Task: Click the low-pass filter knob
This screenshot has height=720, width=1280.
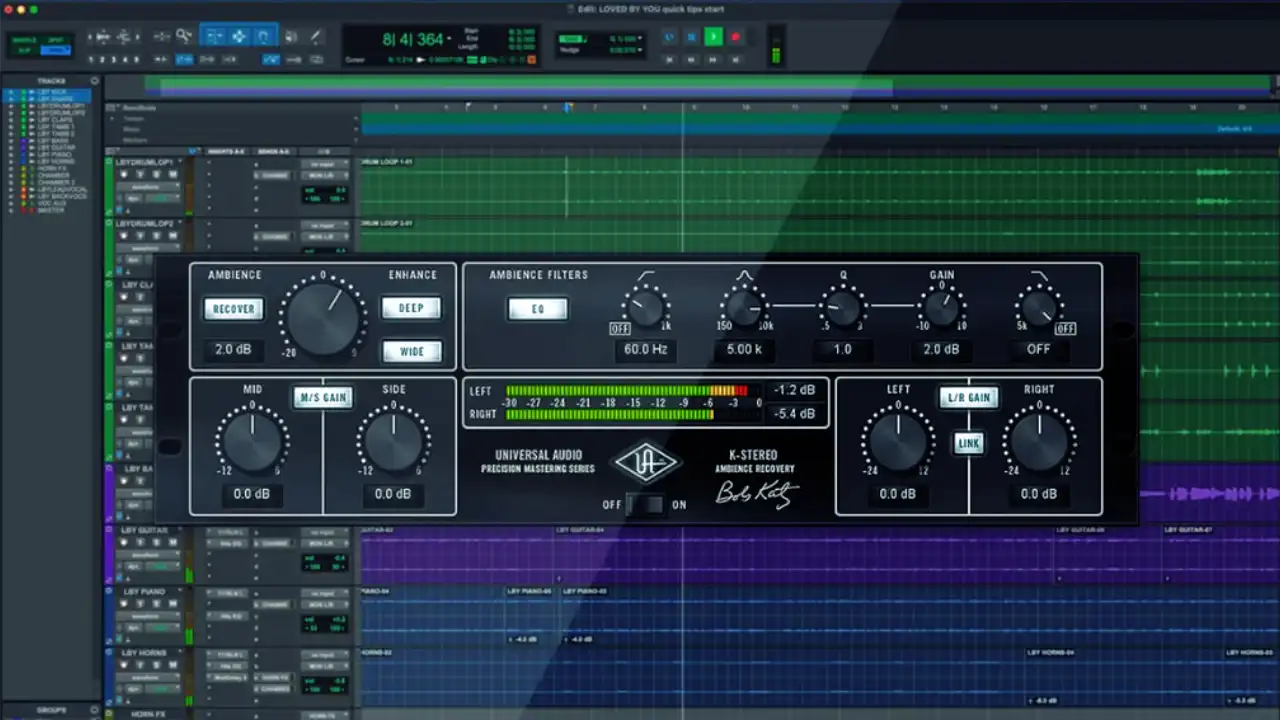Action: point(1038,308)
